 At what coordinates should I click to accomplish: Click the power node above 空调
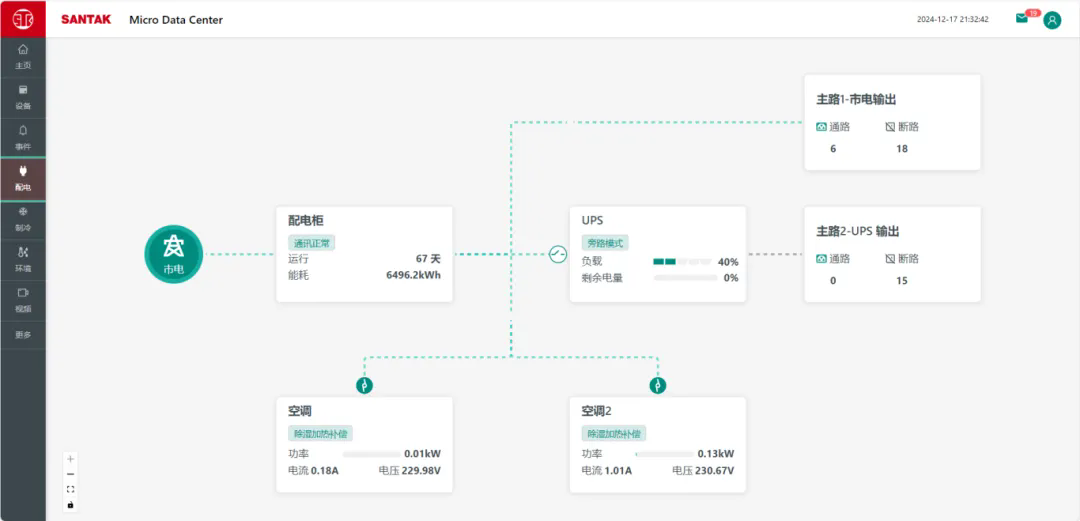pos(365,385)
